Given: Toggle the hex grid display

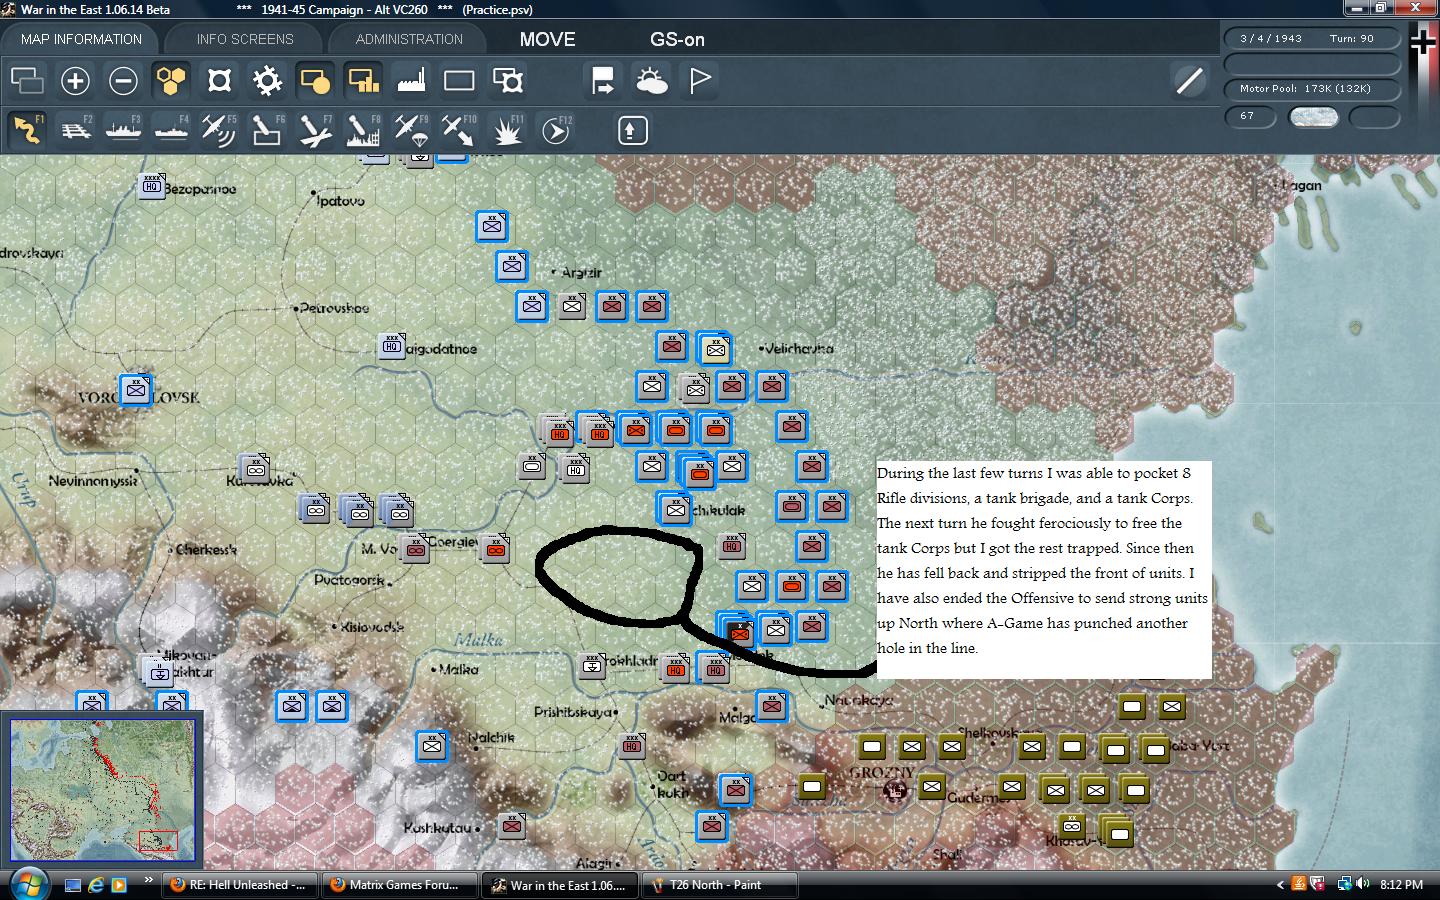Looking at the screenshot, I should [x=171, y=80].
